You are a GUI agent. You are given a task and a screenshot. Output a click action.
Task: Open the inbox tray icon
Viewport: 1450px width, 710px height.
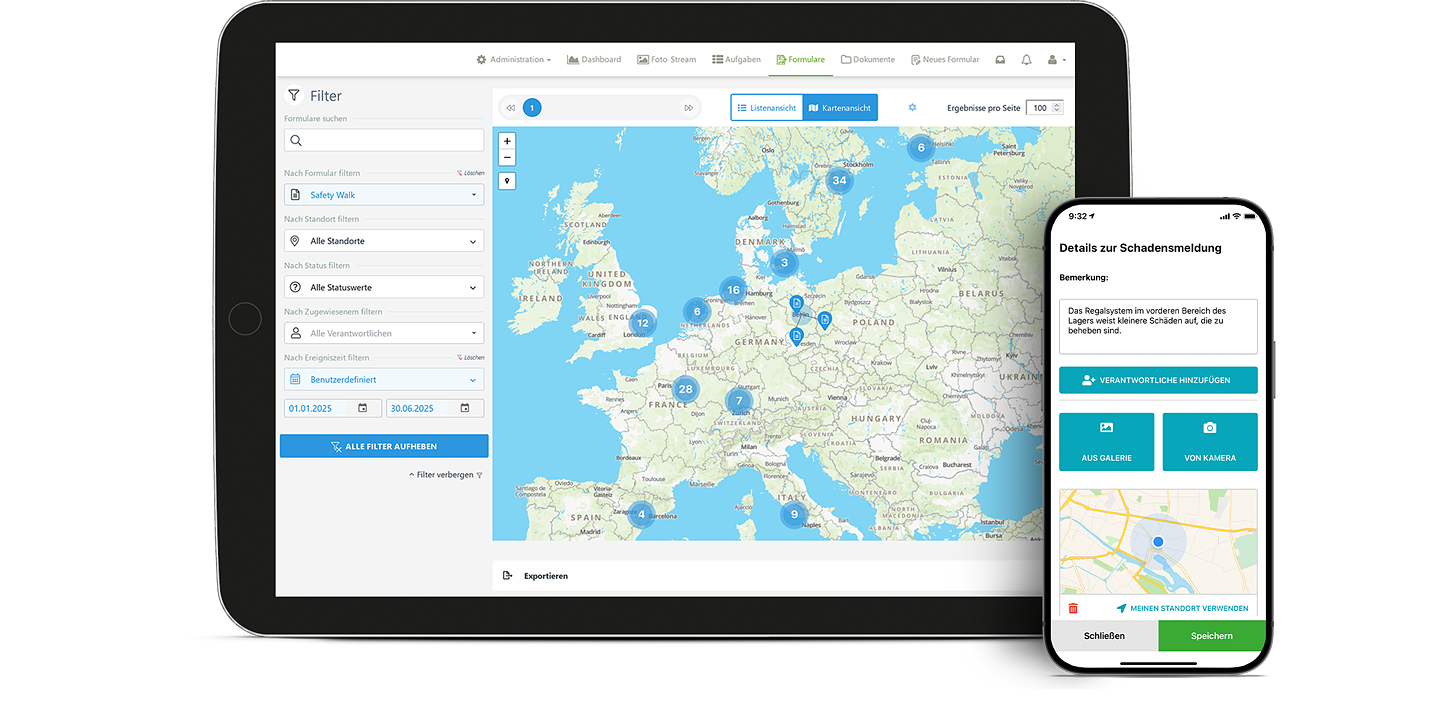pos(1000,60)
